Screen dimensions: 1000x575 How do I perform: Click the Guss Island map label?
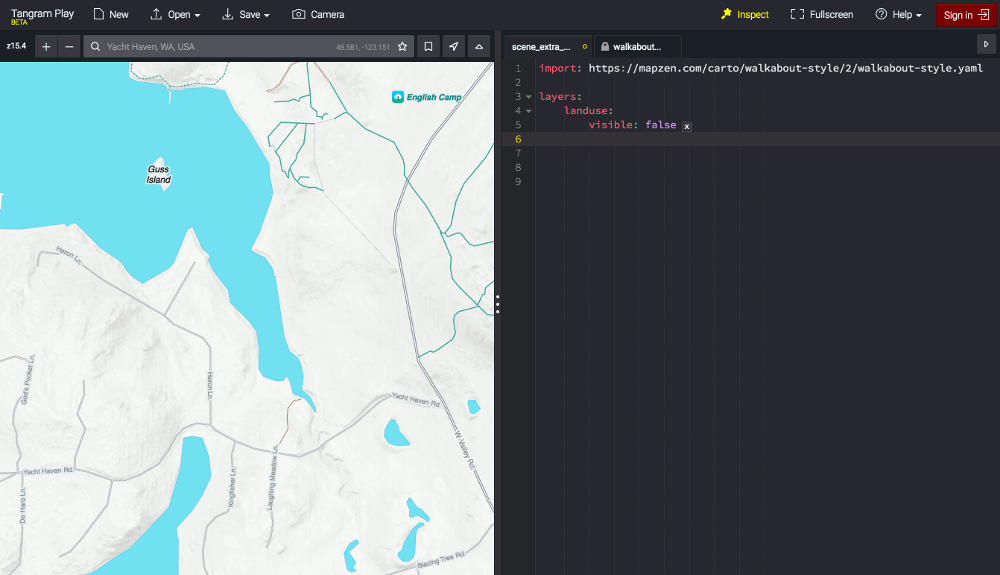coord(158,174)
